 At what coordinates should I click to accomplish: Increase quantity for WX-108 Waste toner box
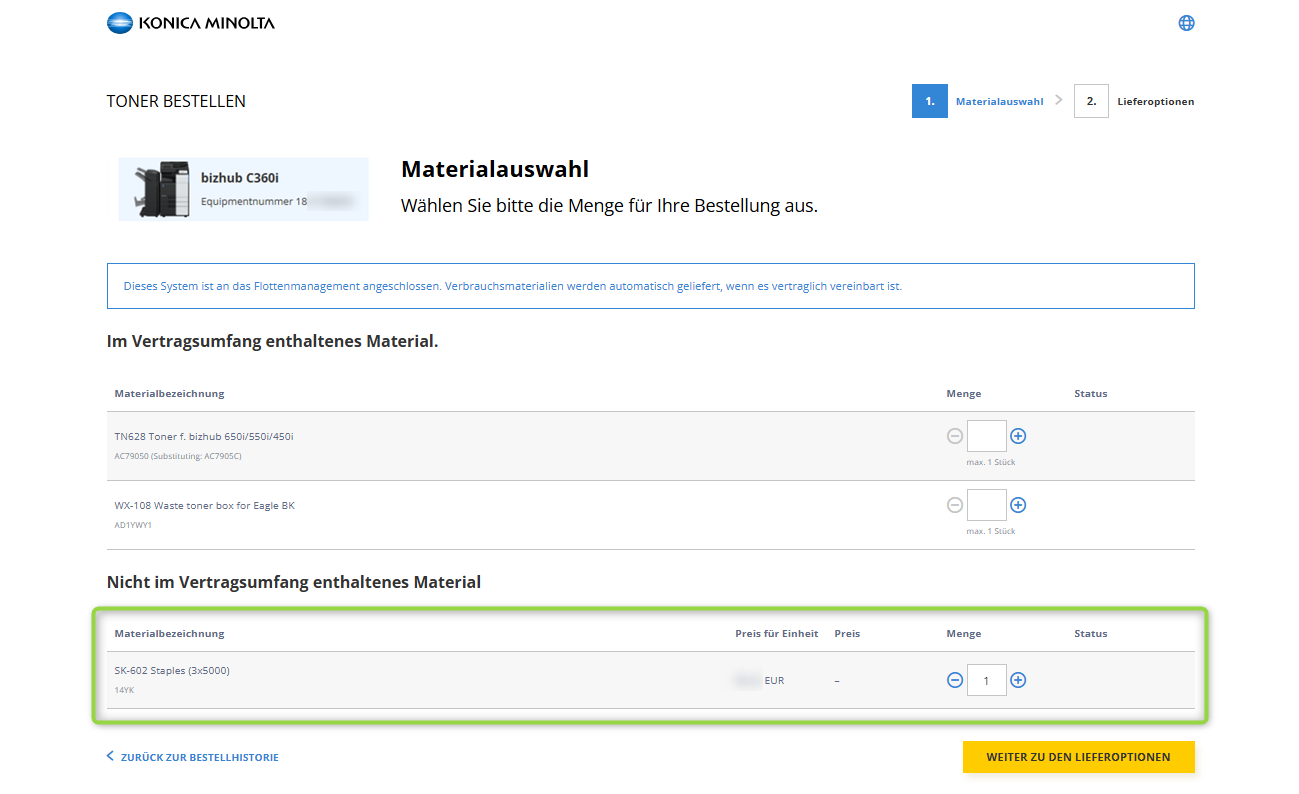[1018, 505]
